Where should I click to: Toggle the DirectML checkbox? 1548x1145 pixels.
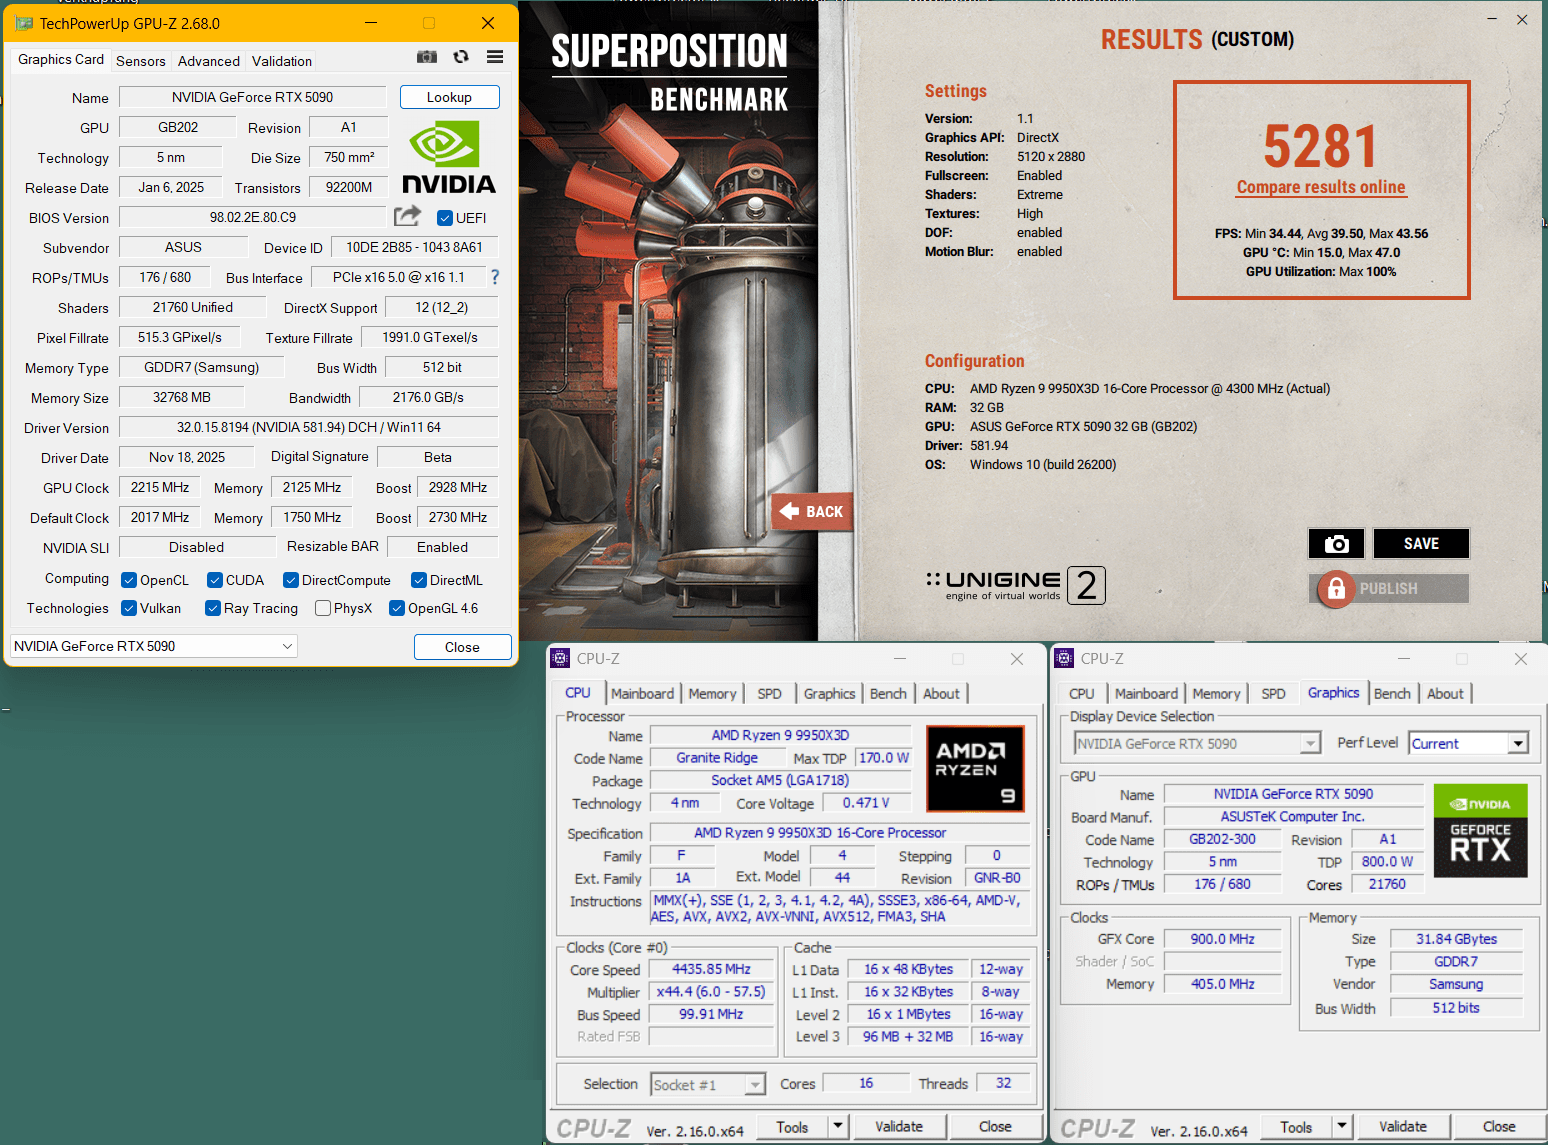click(x=419, y=580)
